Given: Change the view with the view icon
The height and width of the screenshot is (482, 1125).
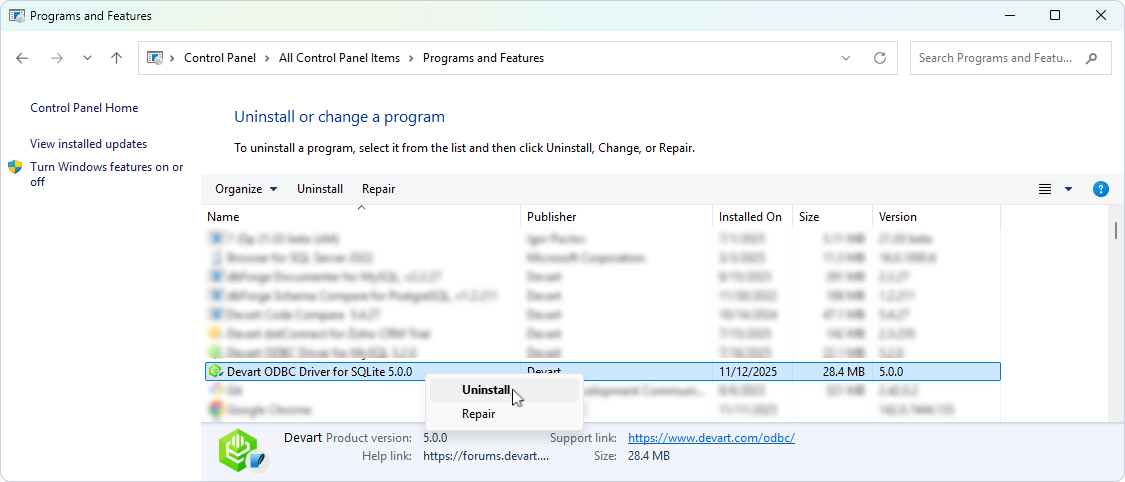Looking at the screenshot, I should click(x=1045, y=189).
